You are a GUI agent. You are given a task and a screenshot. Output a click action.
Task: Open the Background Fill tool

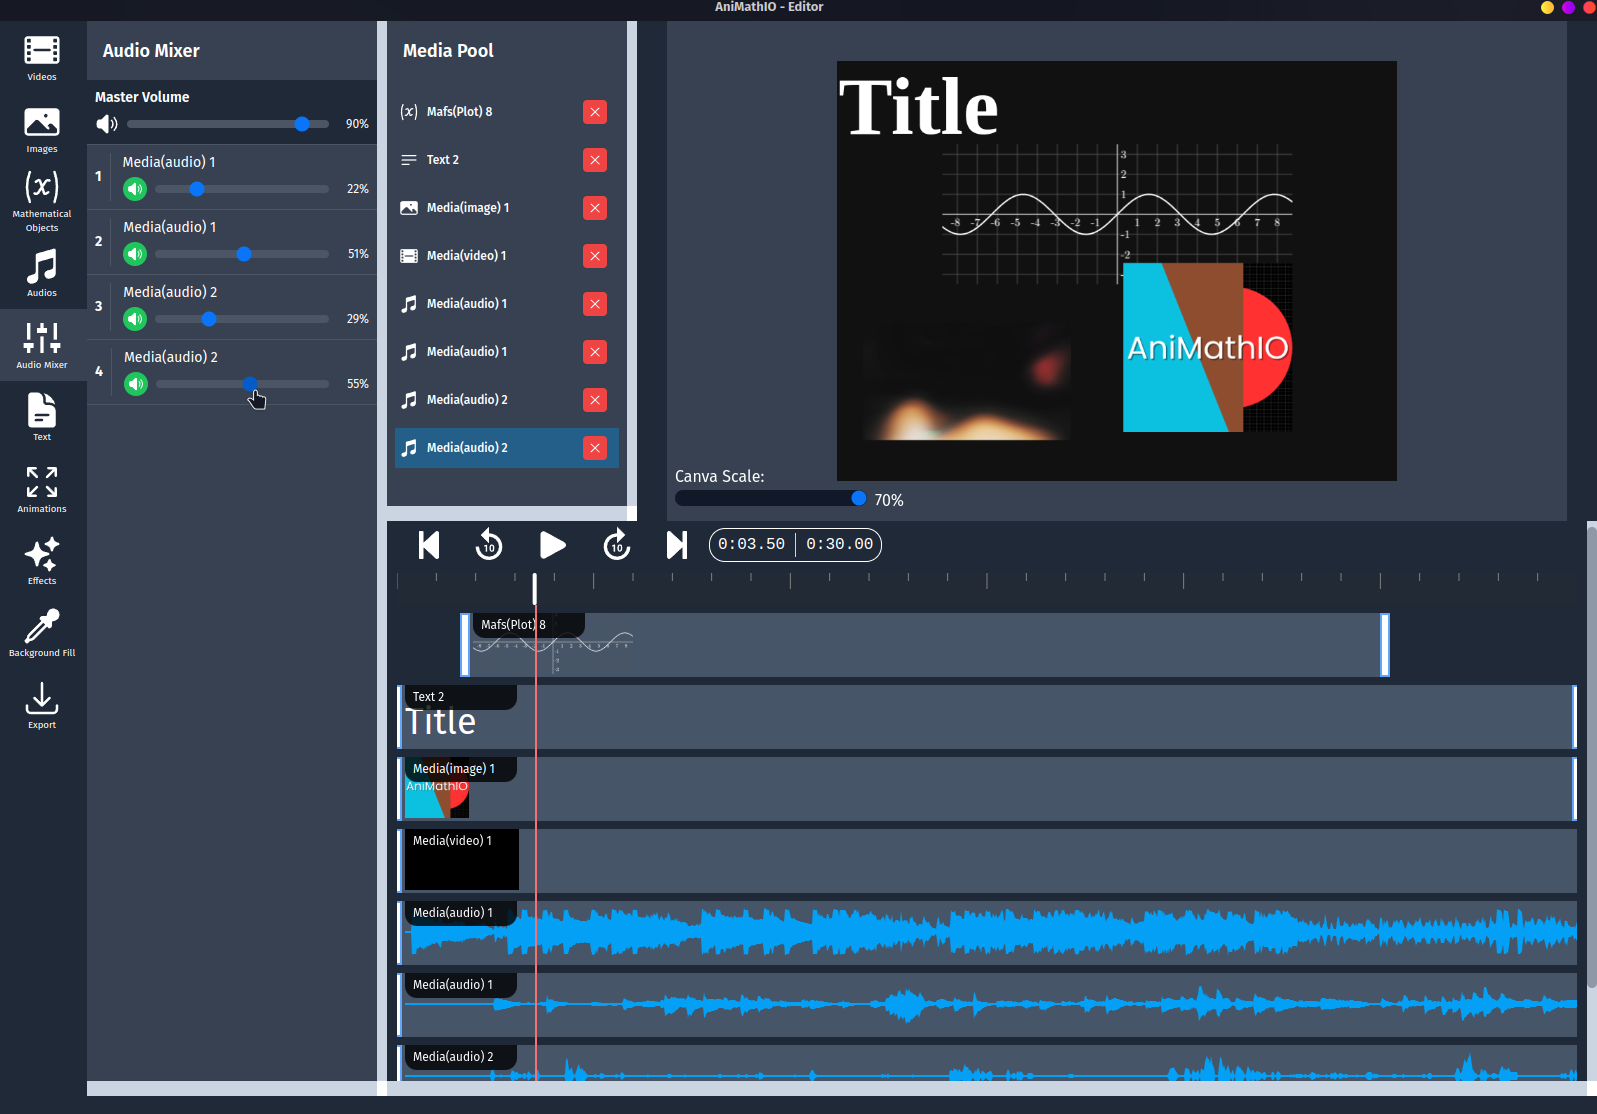click(x=42, y=634)
